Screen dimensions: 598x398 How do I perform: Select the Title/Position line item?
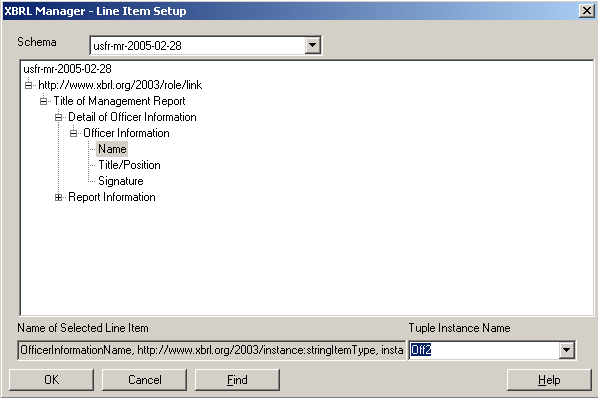coord(129,165)
